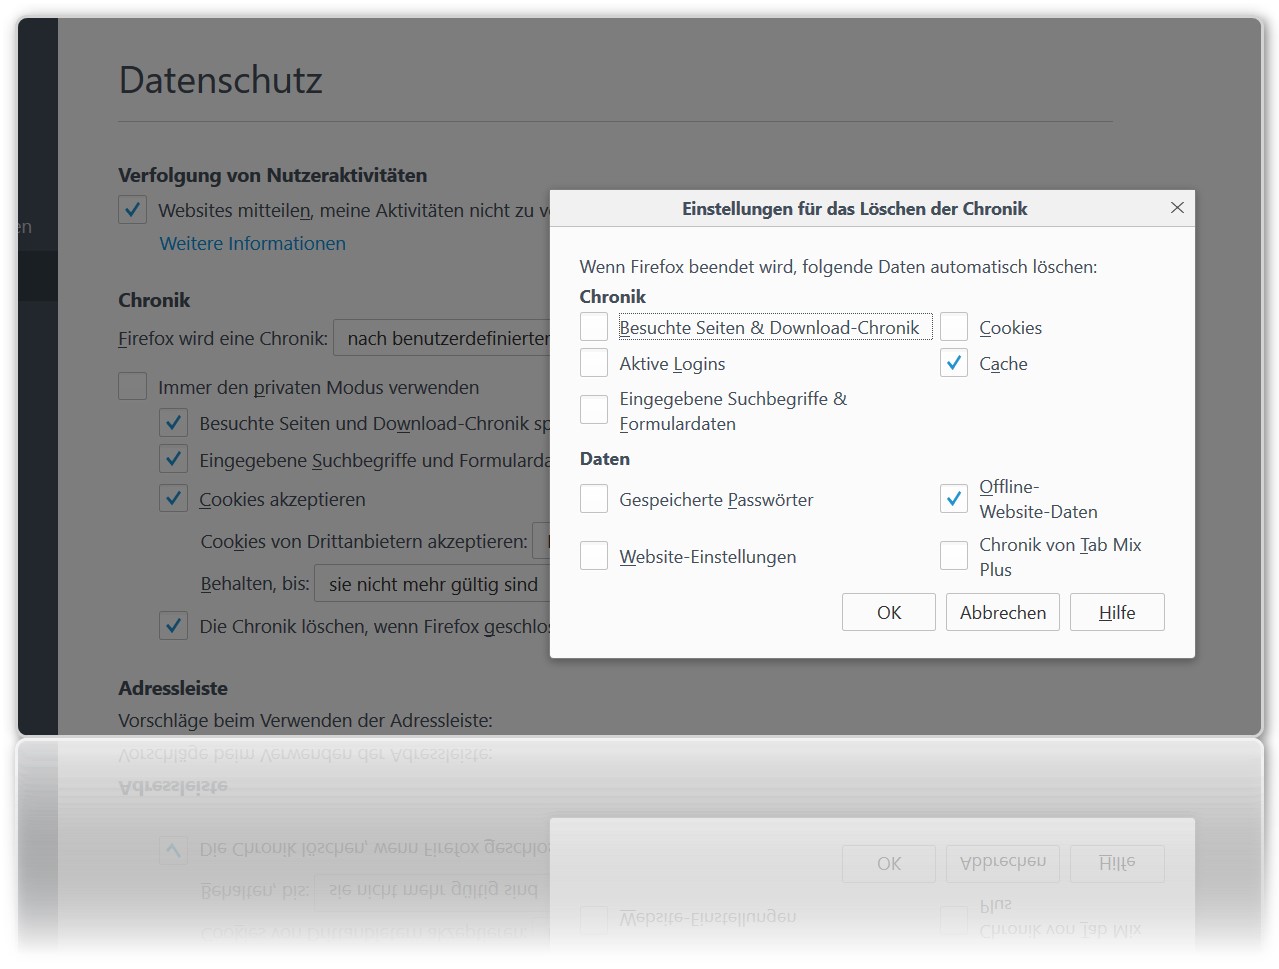The height and width of the screenshot is (969, 1279).
Task: Uncheck Die Chronik löschen on close
Action: click(x=174, y=626)
